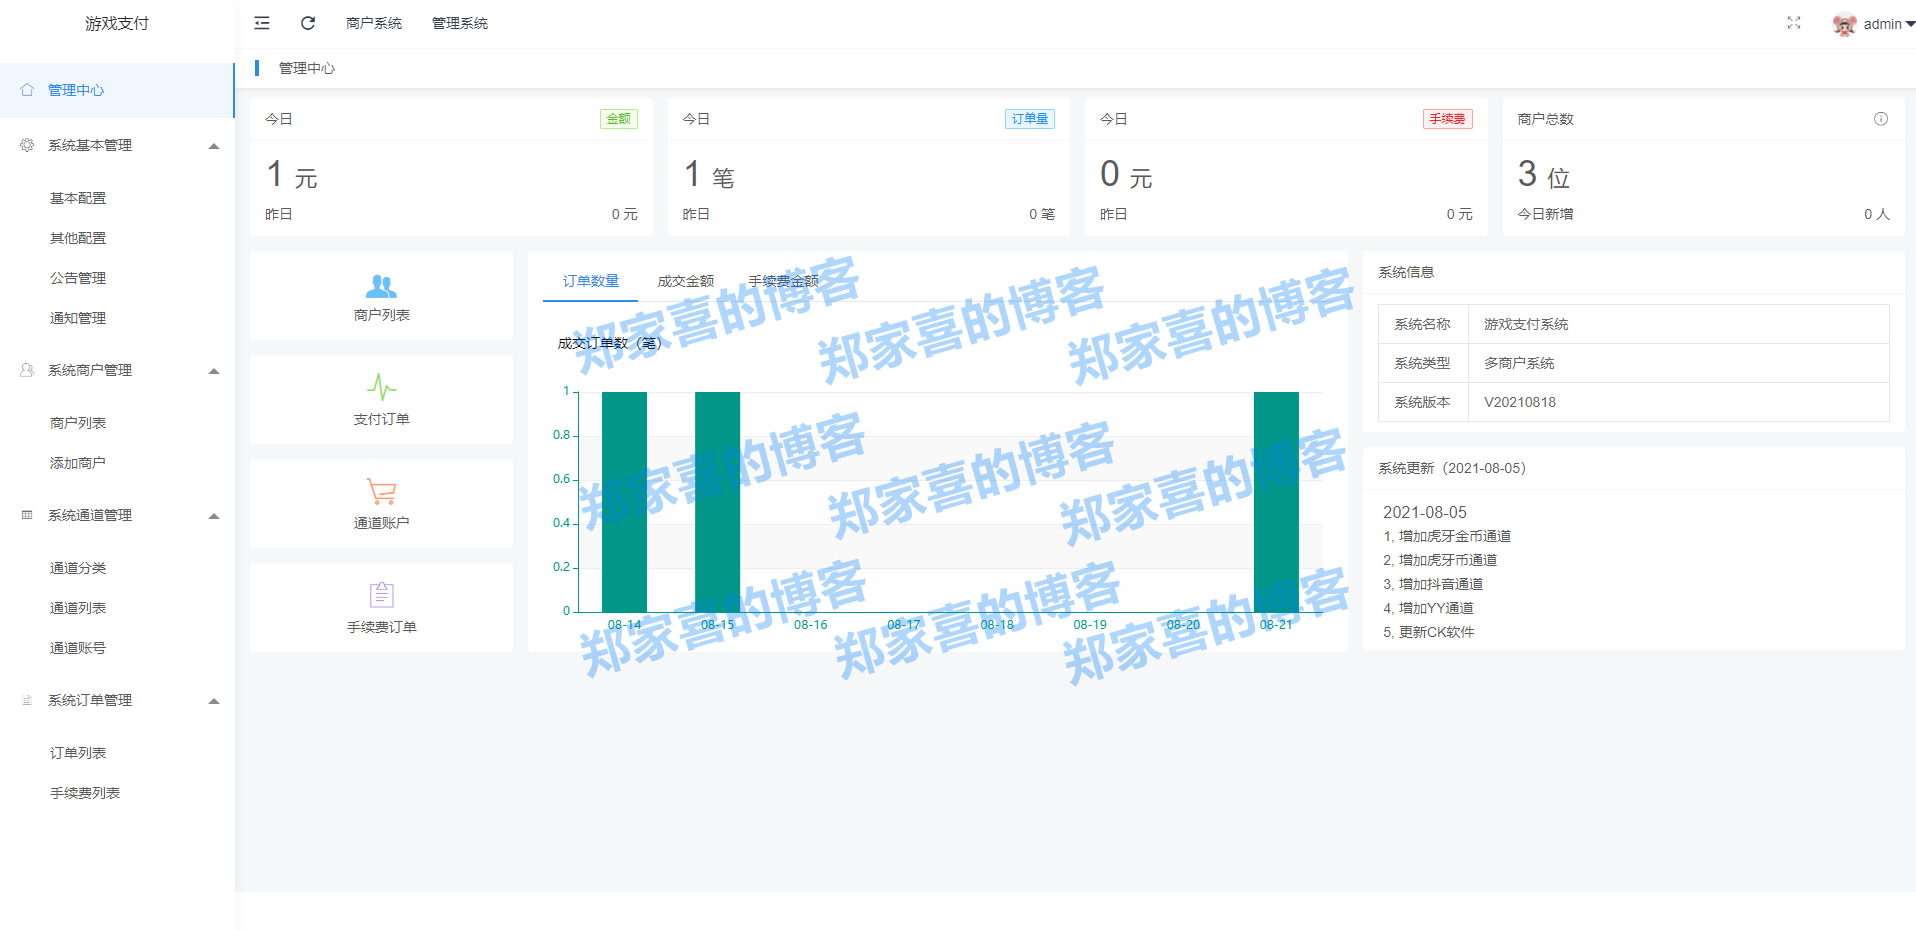Click the update entry 增加抖音通道

pos(1433,584)
